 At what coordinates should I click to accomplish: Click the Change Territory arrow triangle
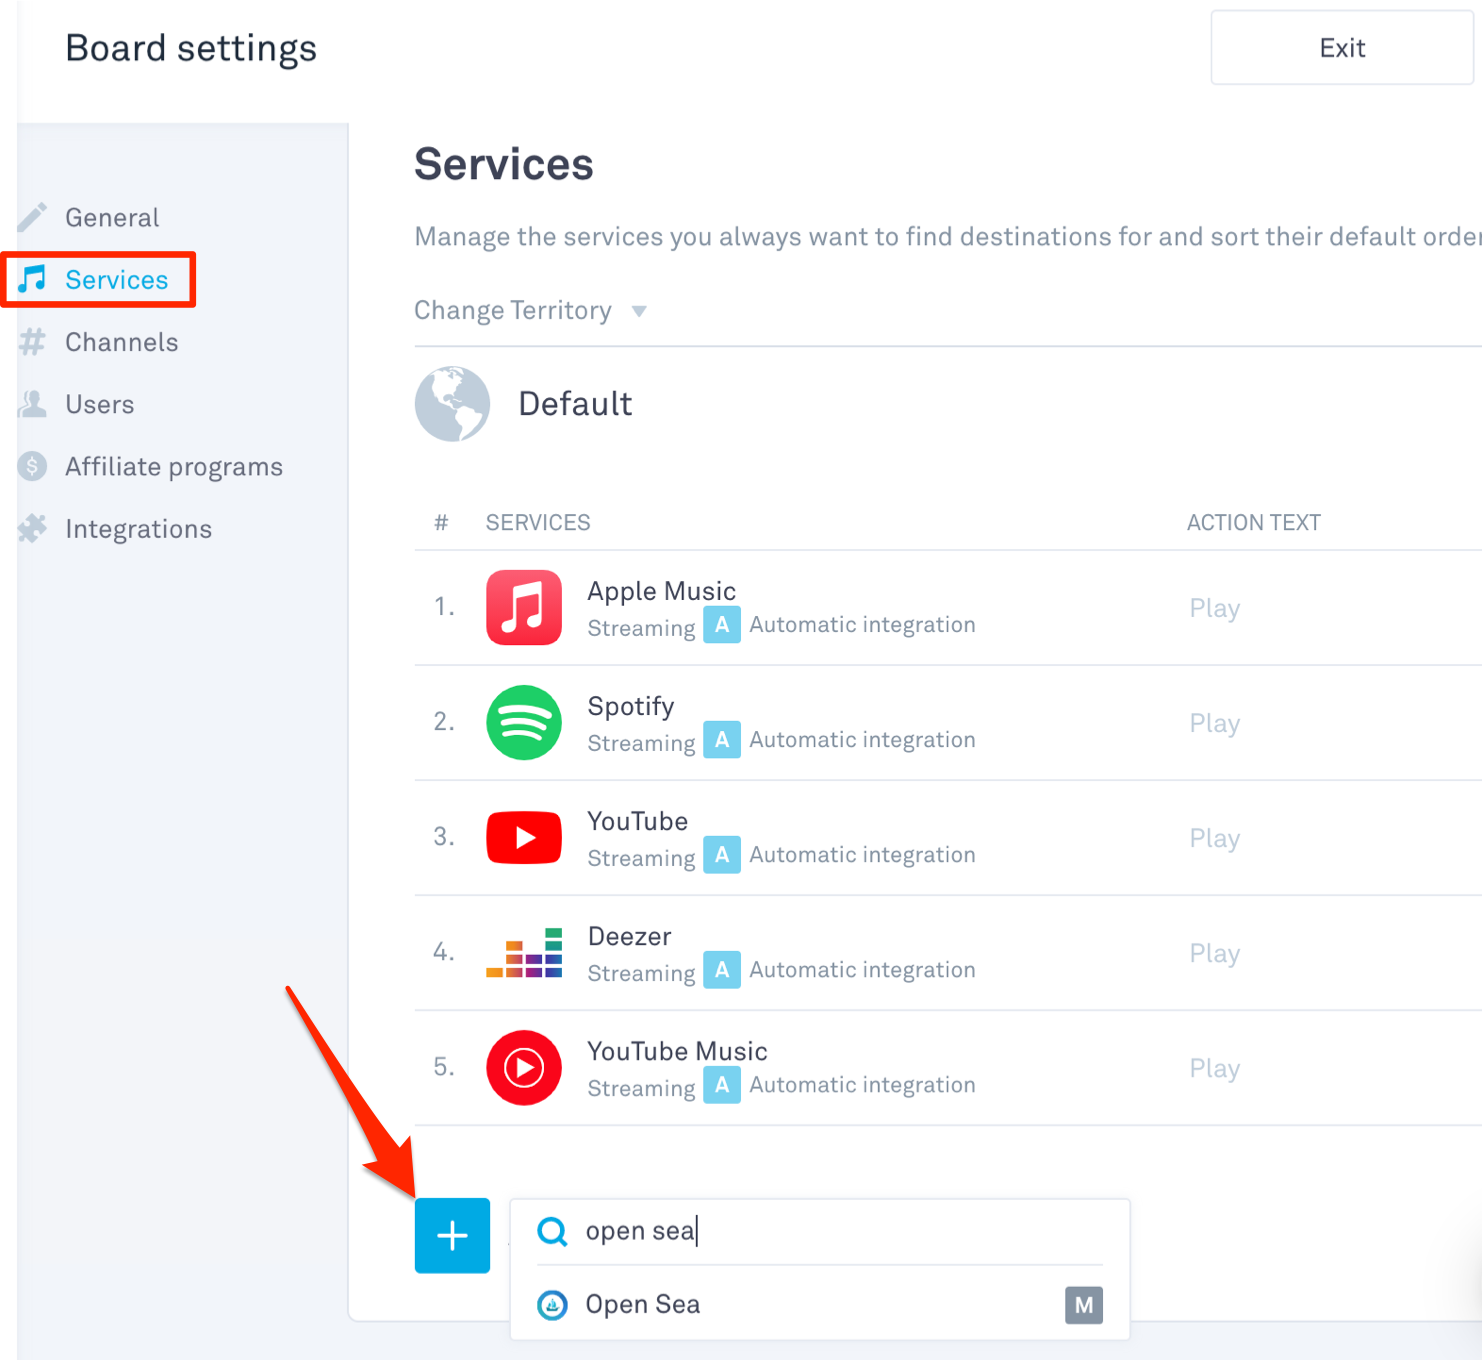[639, 311]
